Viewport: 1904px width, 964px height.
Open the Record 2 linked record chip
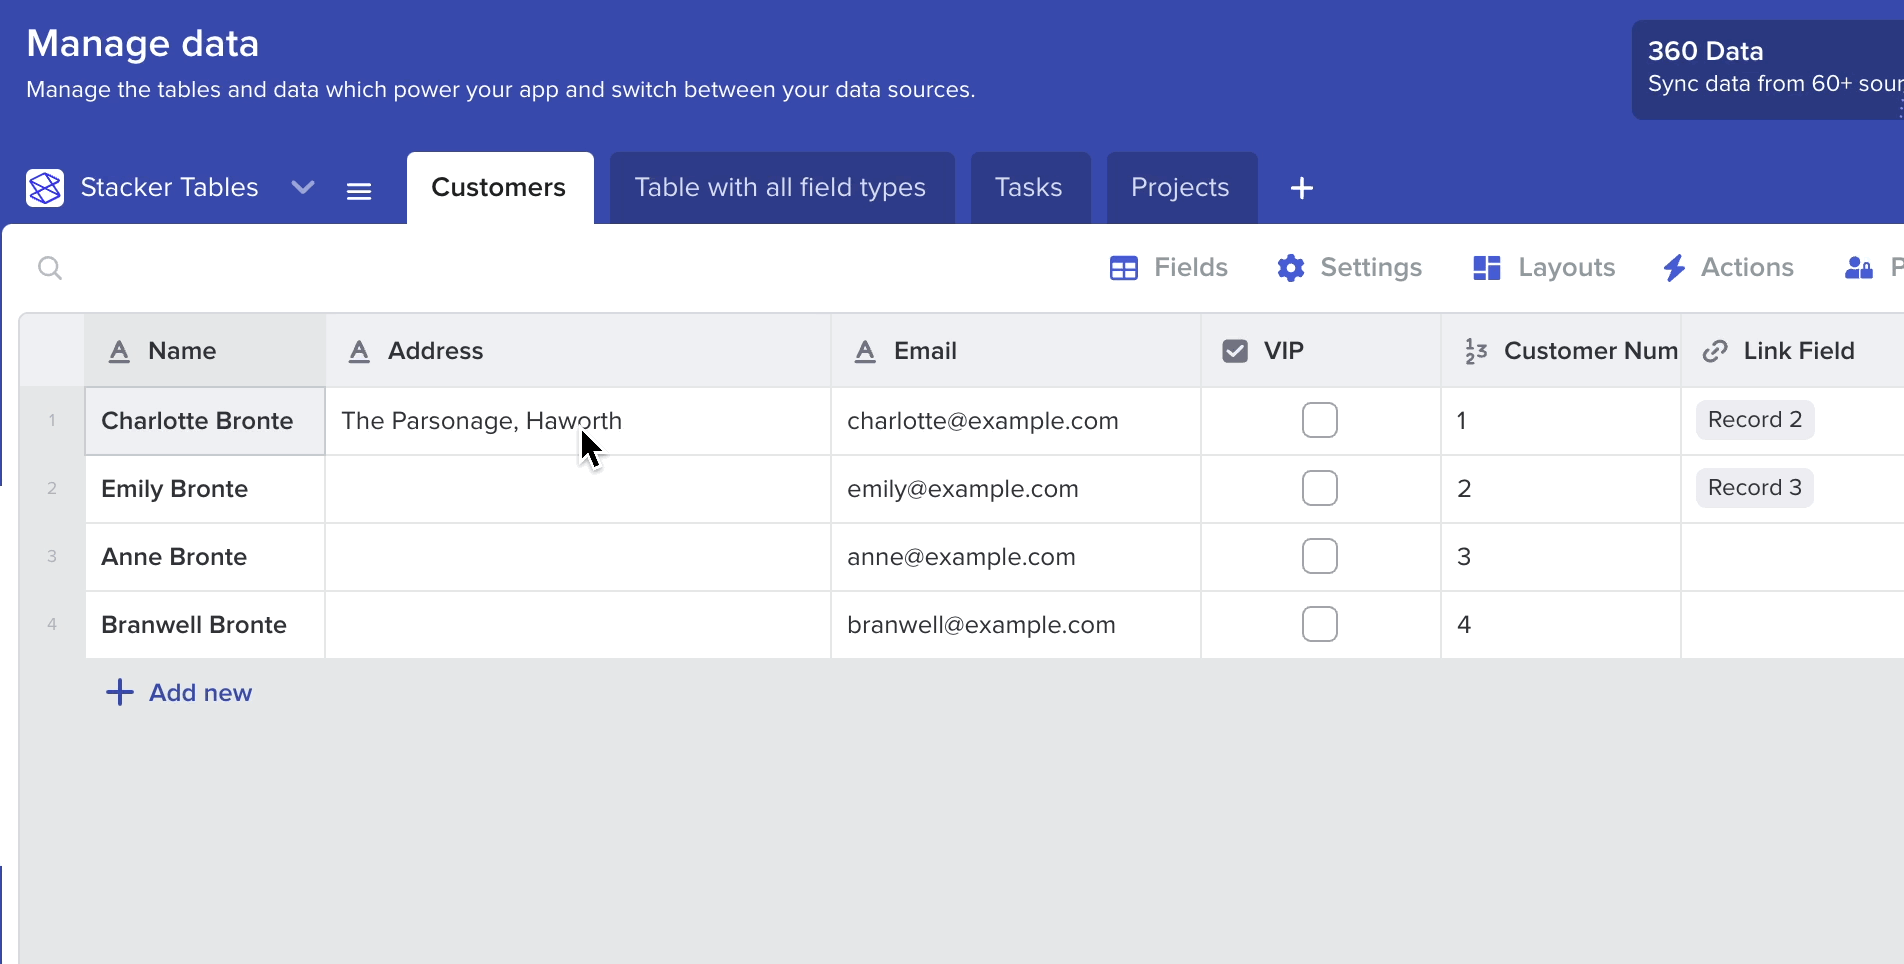click(1754, 420)
